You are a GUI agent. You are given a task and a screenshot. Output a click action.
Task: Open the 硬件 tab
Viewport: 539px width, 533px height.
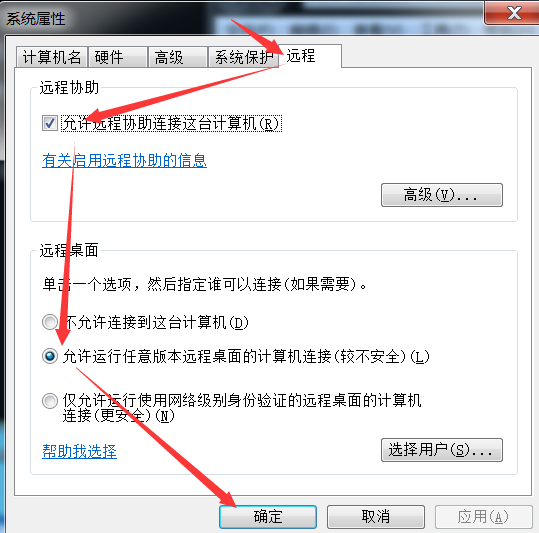[118, 57]
